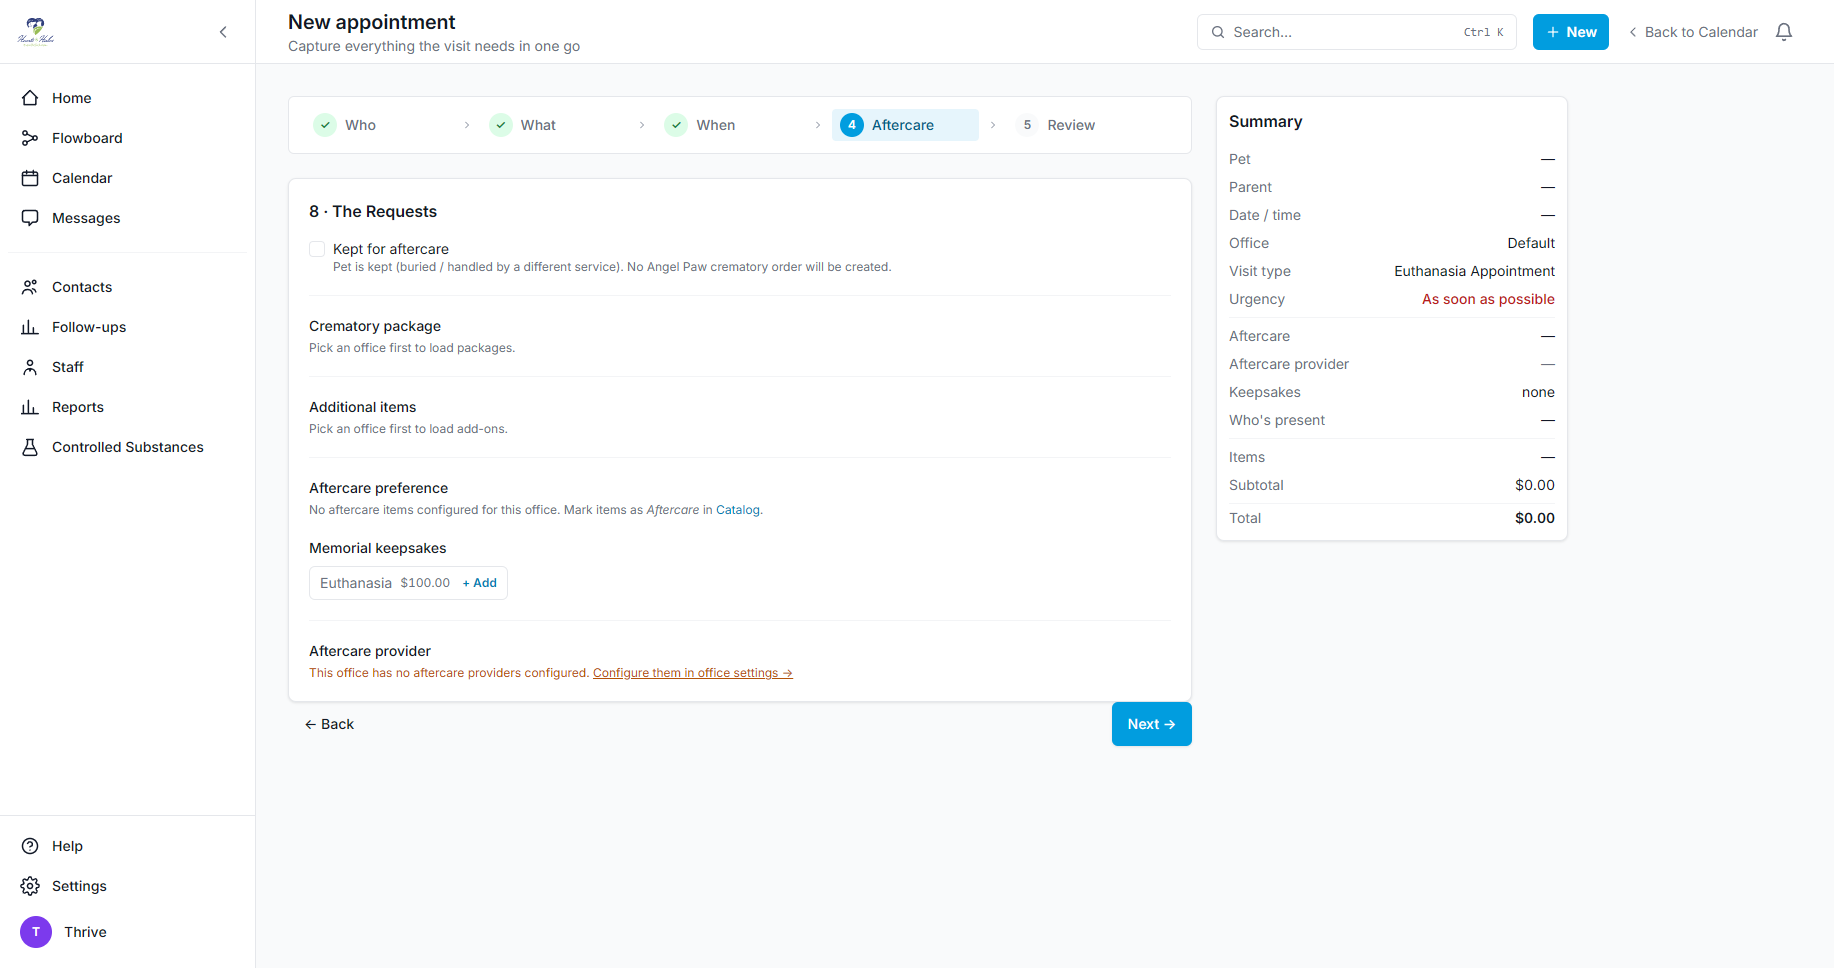Viewport: 1834px width, 968px height.
Task: Open Contacts page
Action: pyautogui.click(x=128, y=287)
